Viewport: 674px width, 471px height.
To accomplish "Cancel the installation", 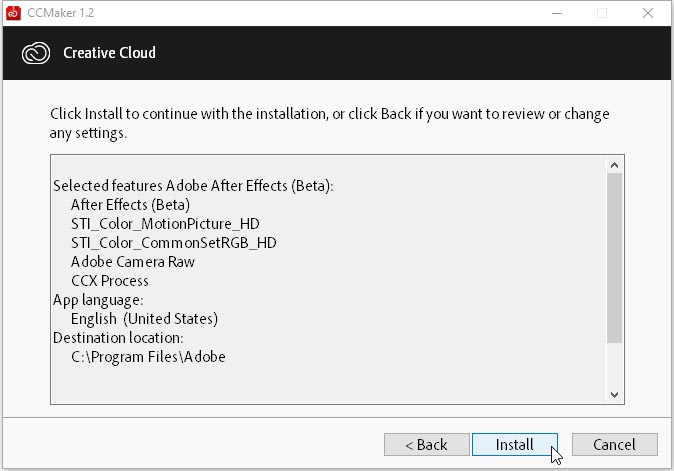I will (x=614, y=444).
